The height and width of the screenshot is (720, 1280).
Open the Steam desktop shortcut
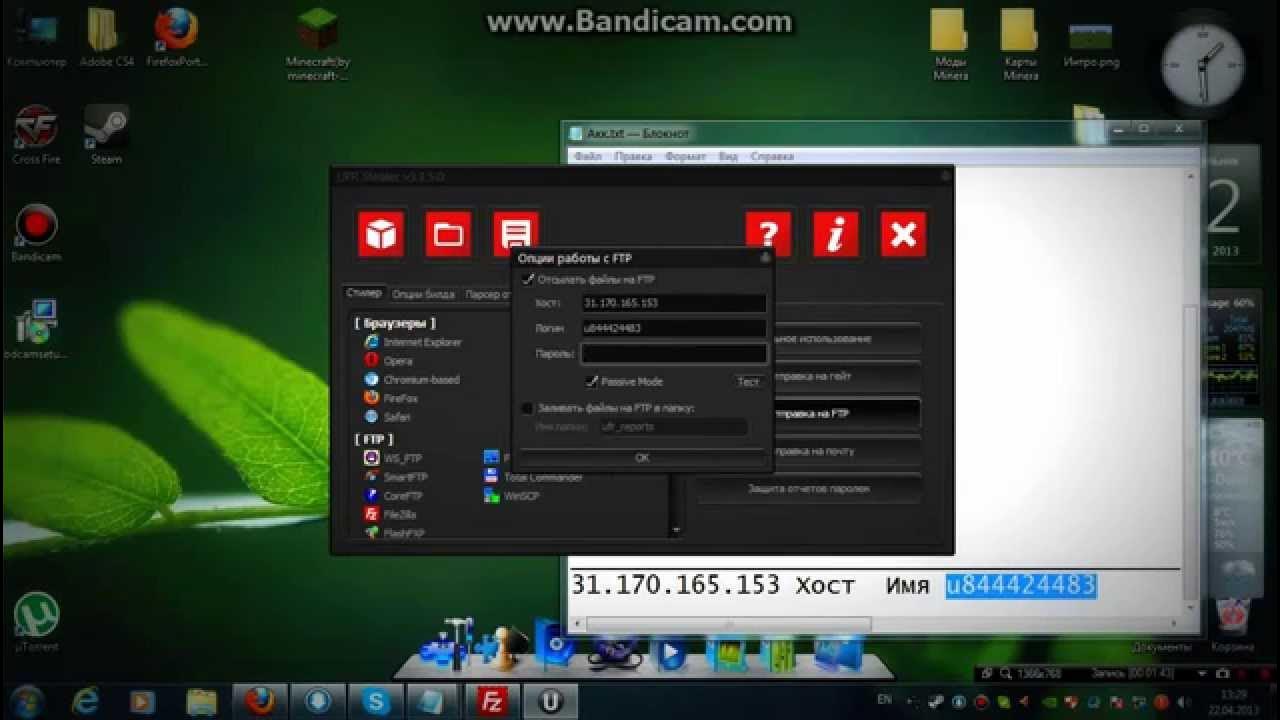106,134
